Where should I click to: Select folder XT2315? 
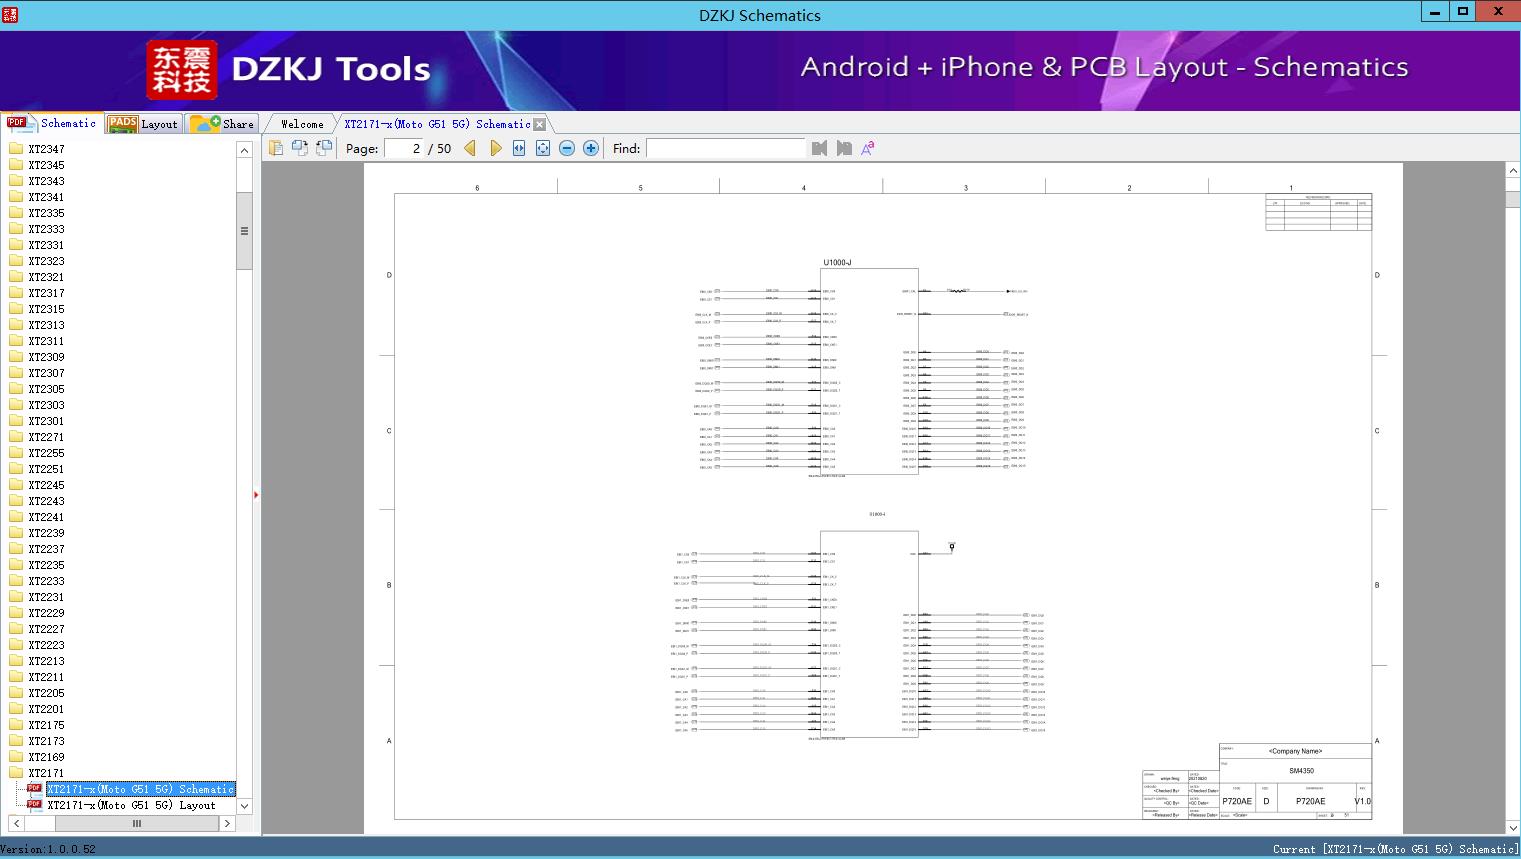click(x=46, y=309)
